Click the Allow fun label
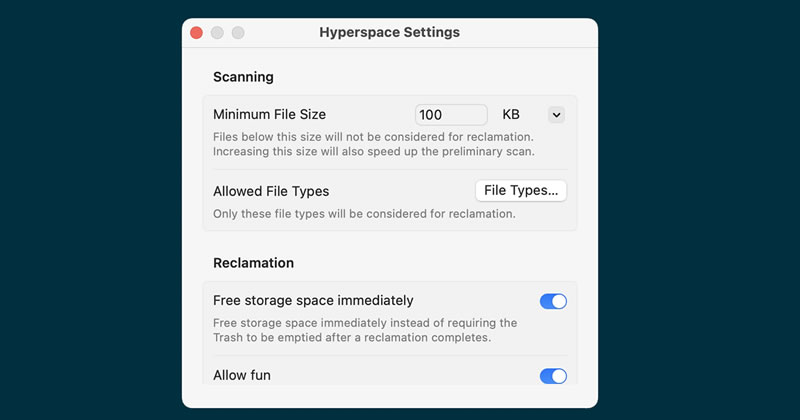Viewport: 800px width, 420px height. (242, 375)
